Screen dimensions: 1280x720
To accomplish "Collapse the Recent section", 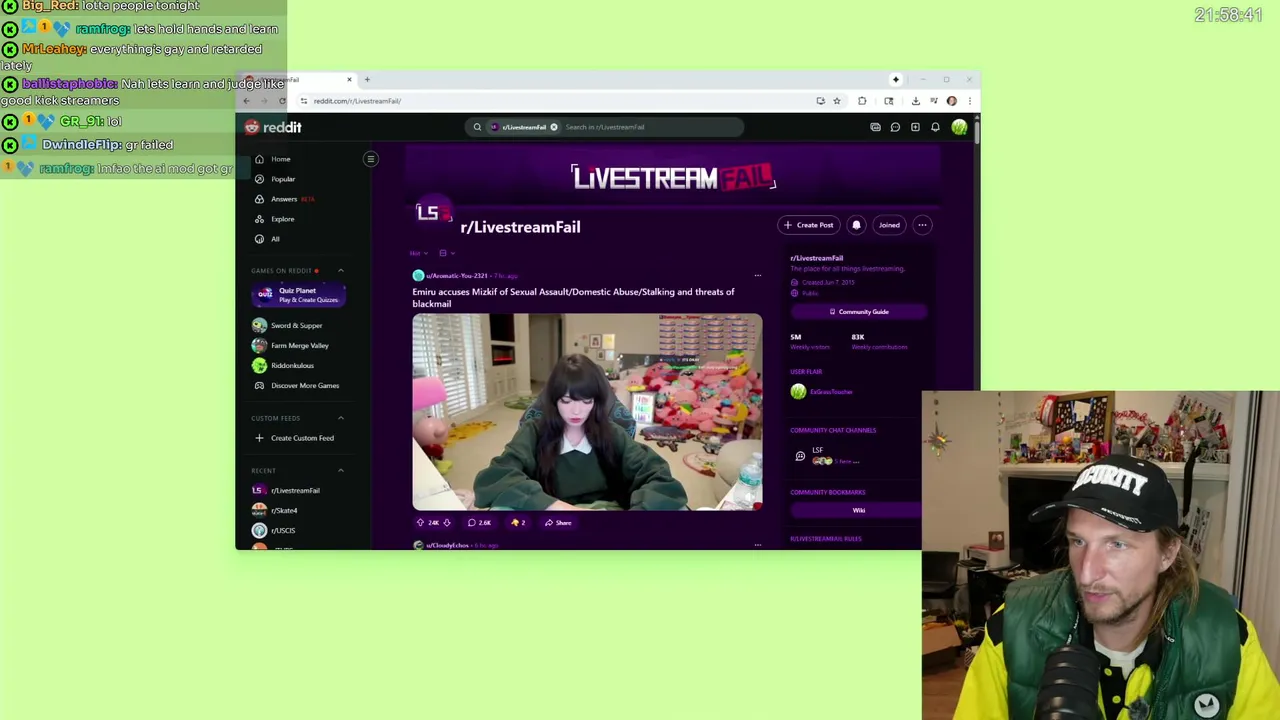I will pyautogui.click(x=340, y=470).
